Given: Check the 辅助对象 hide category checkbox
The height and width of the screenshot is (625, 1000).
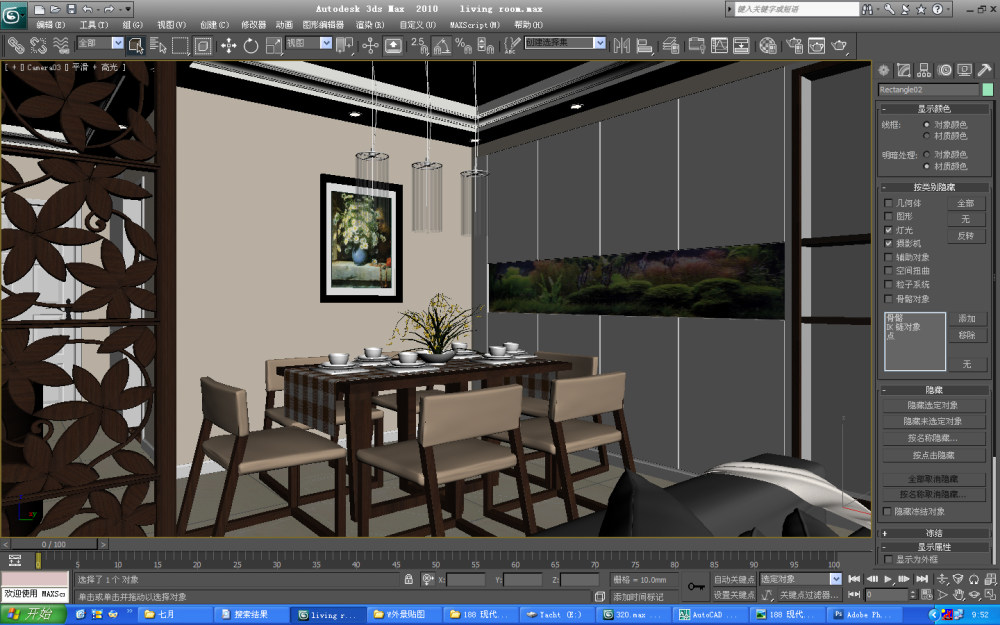Looking at the screenshot, I should click(888, 257).
